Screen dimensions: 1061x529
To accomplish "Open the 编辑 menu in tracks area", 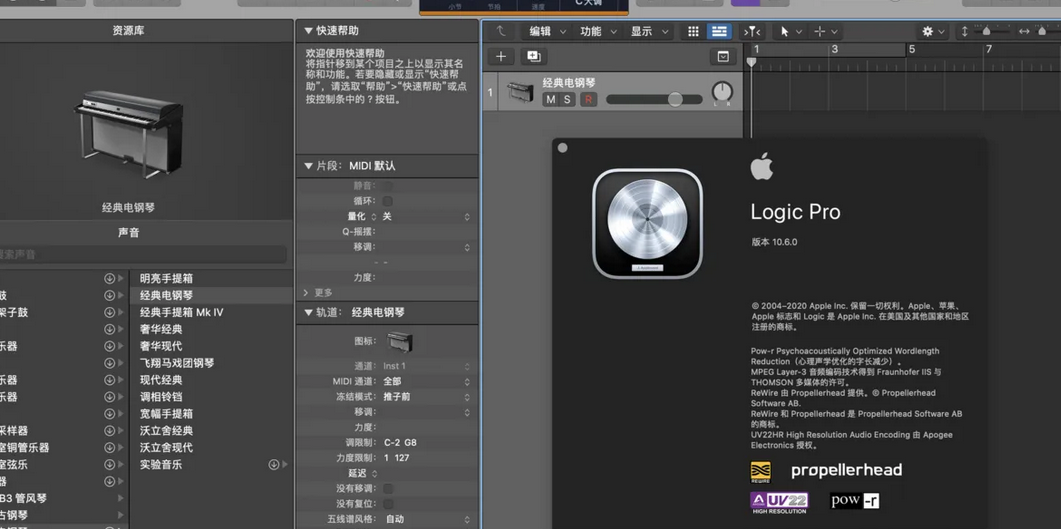I will tap(545, 31).
